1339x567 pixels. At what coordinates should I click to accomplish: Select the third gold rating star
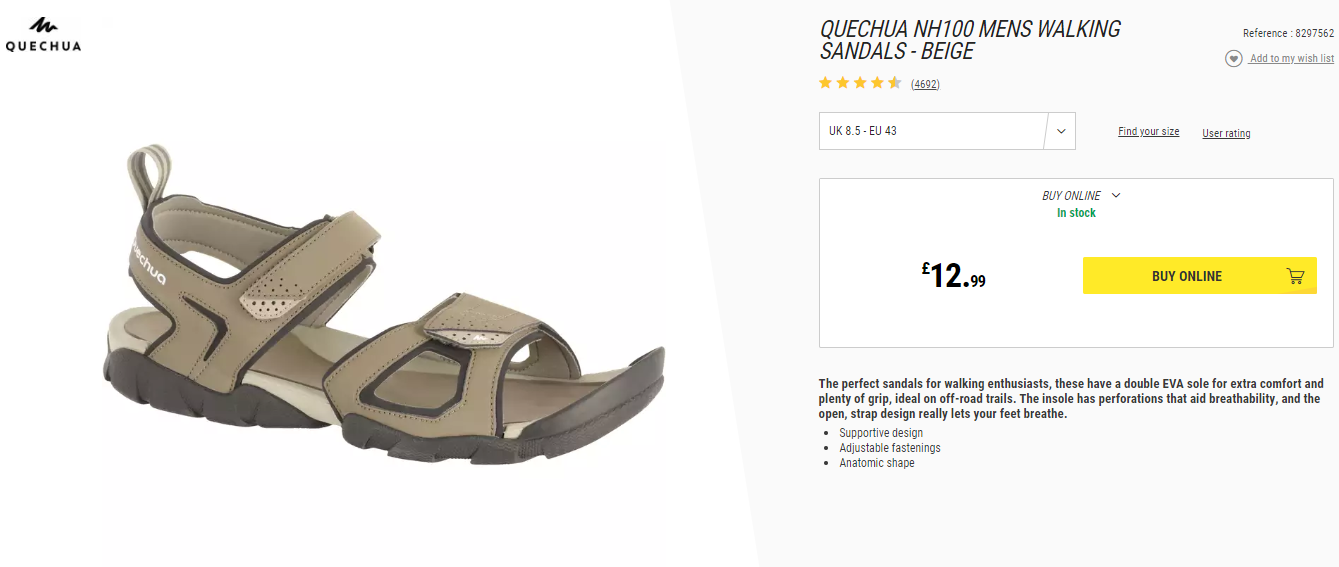(x=860, y=83)
